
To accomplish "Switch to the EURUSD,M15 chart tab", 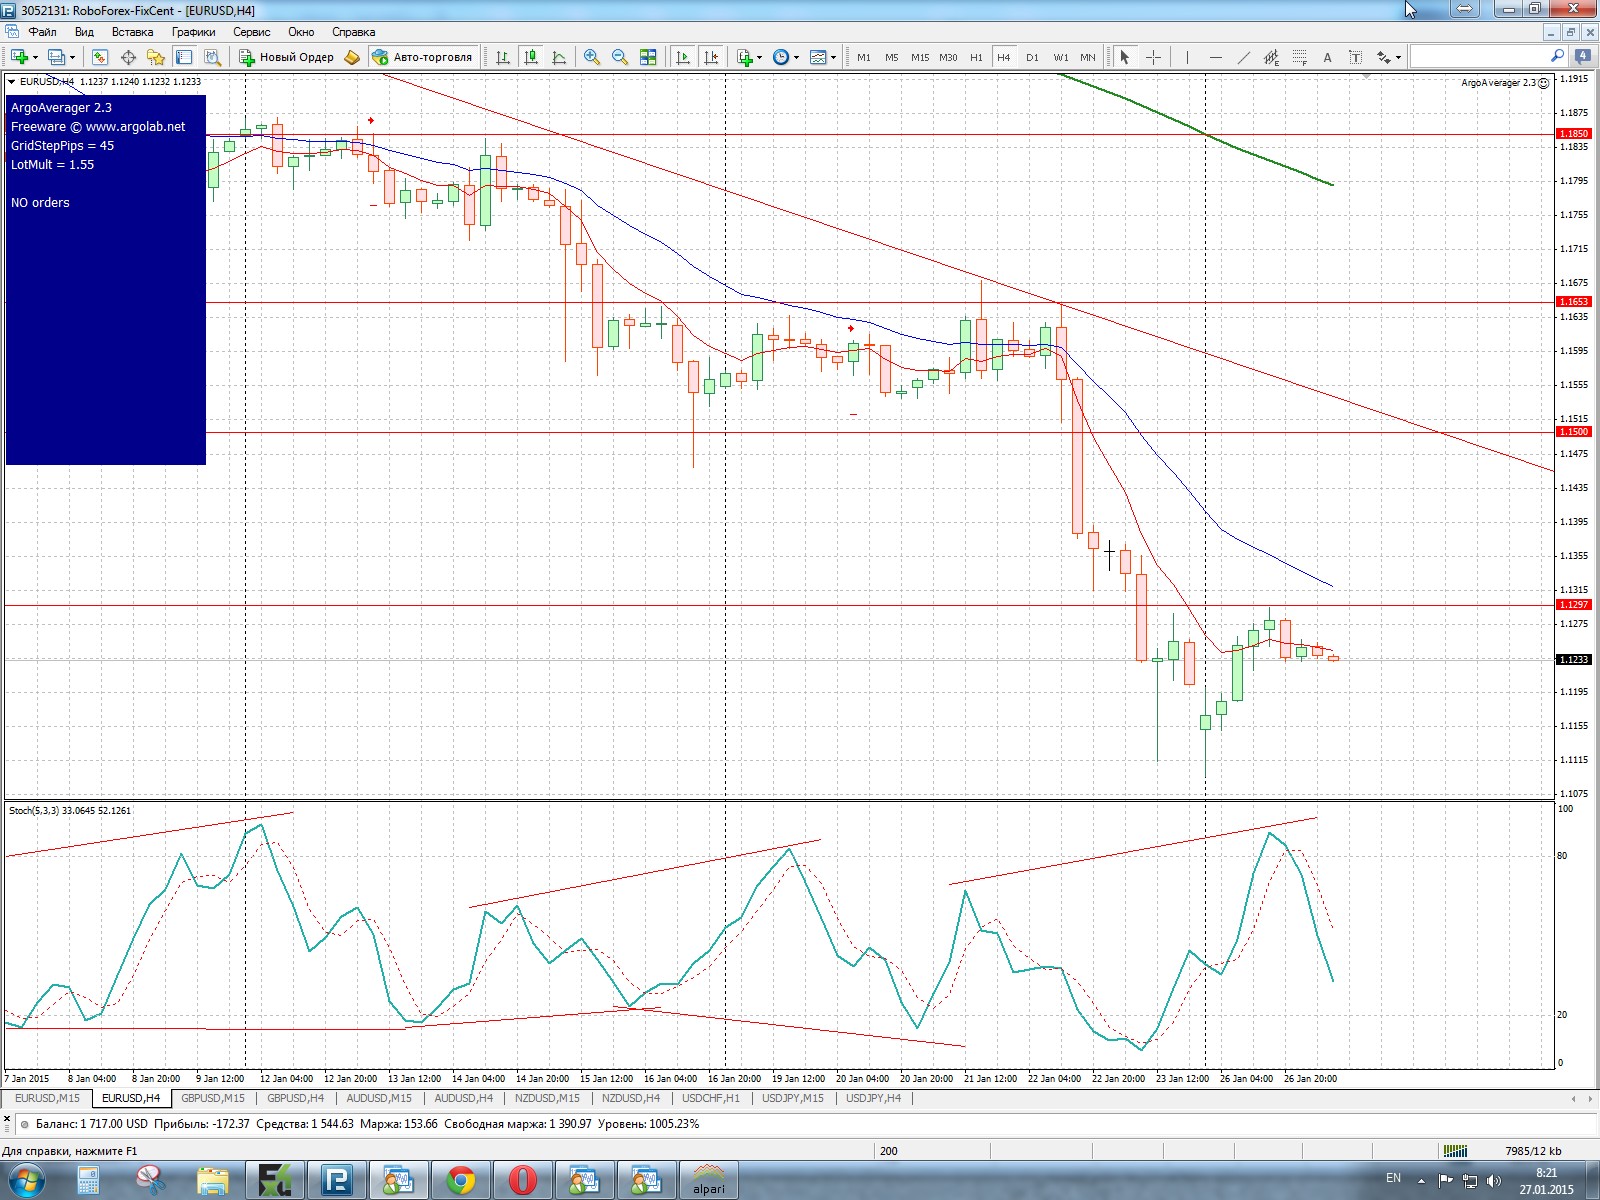I will click(x=47, y=1098).
